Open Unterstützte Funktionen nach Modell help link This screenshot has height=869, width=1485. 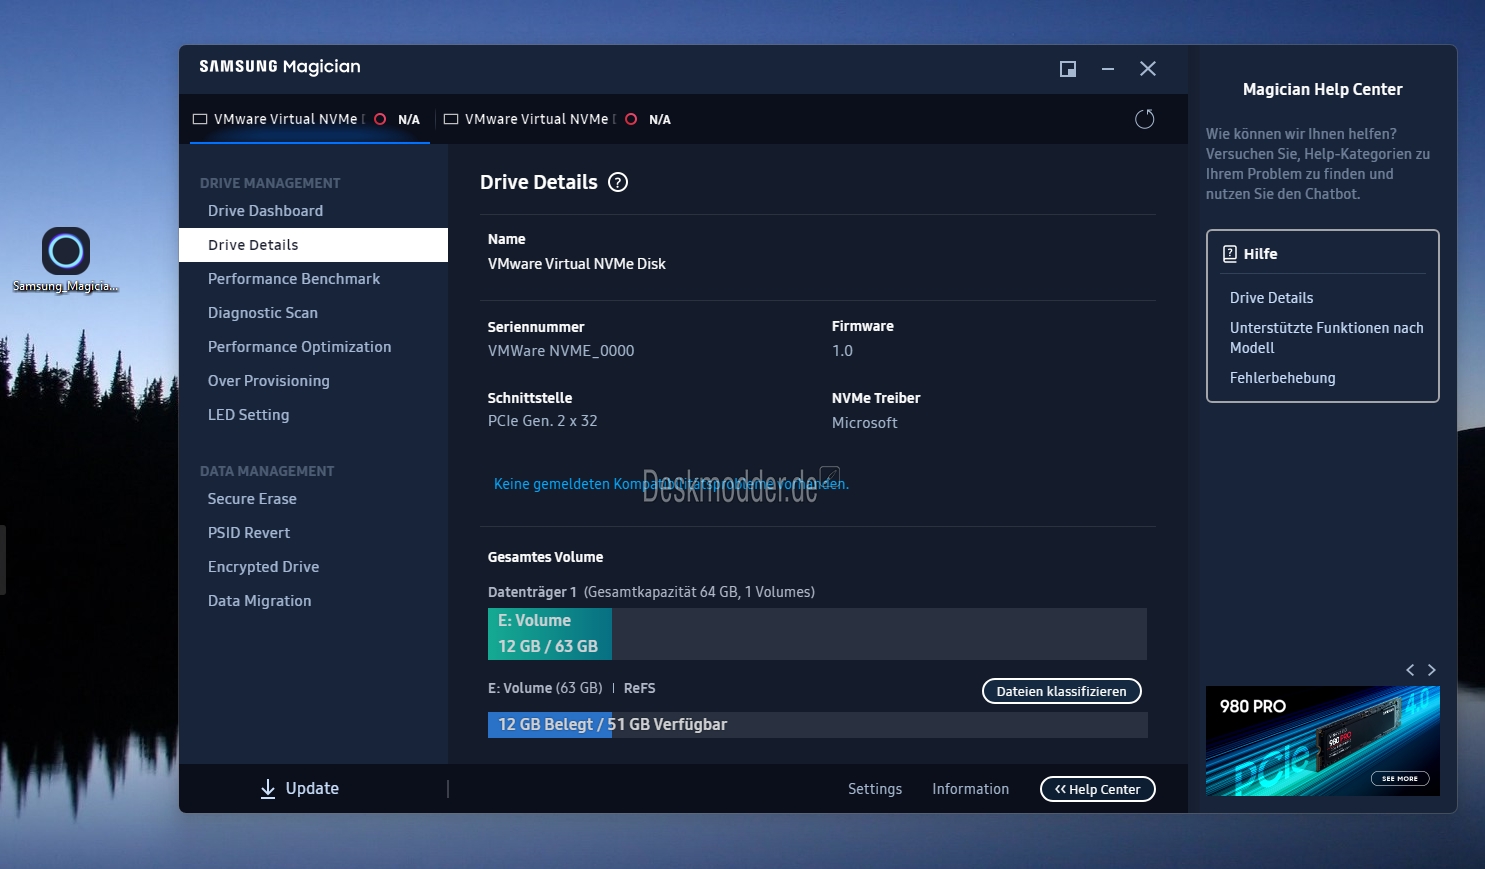1326,338
